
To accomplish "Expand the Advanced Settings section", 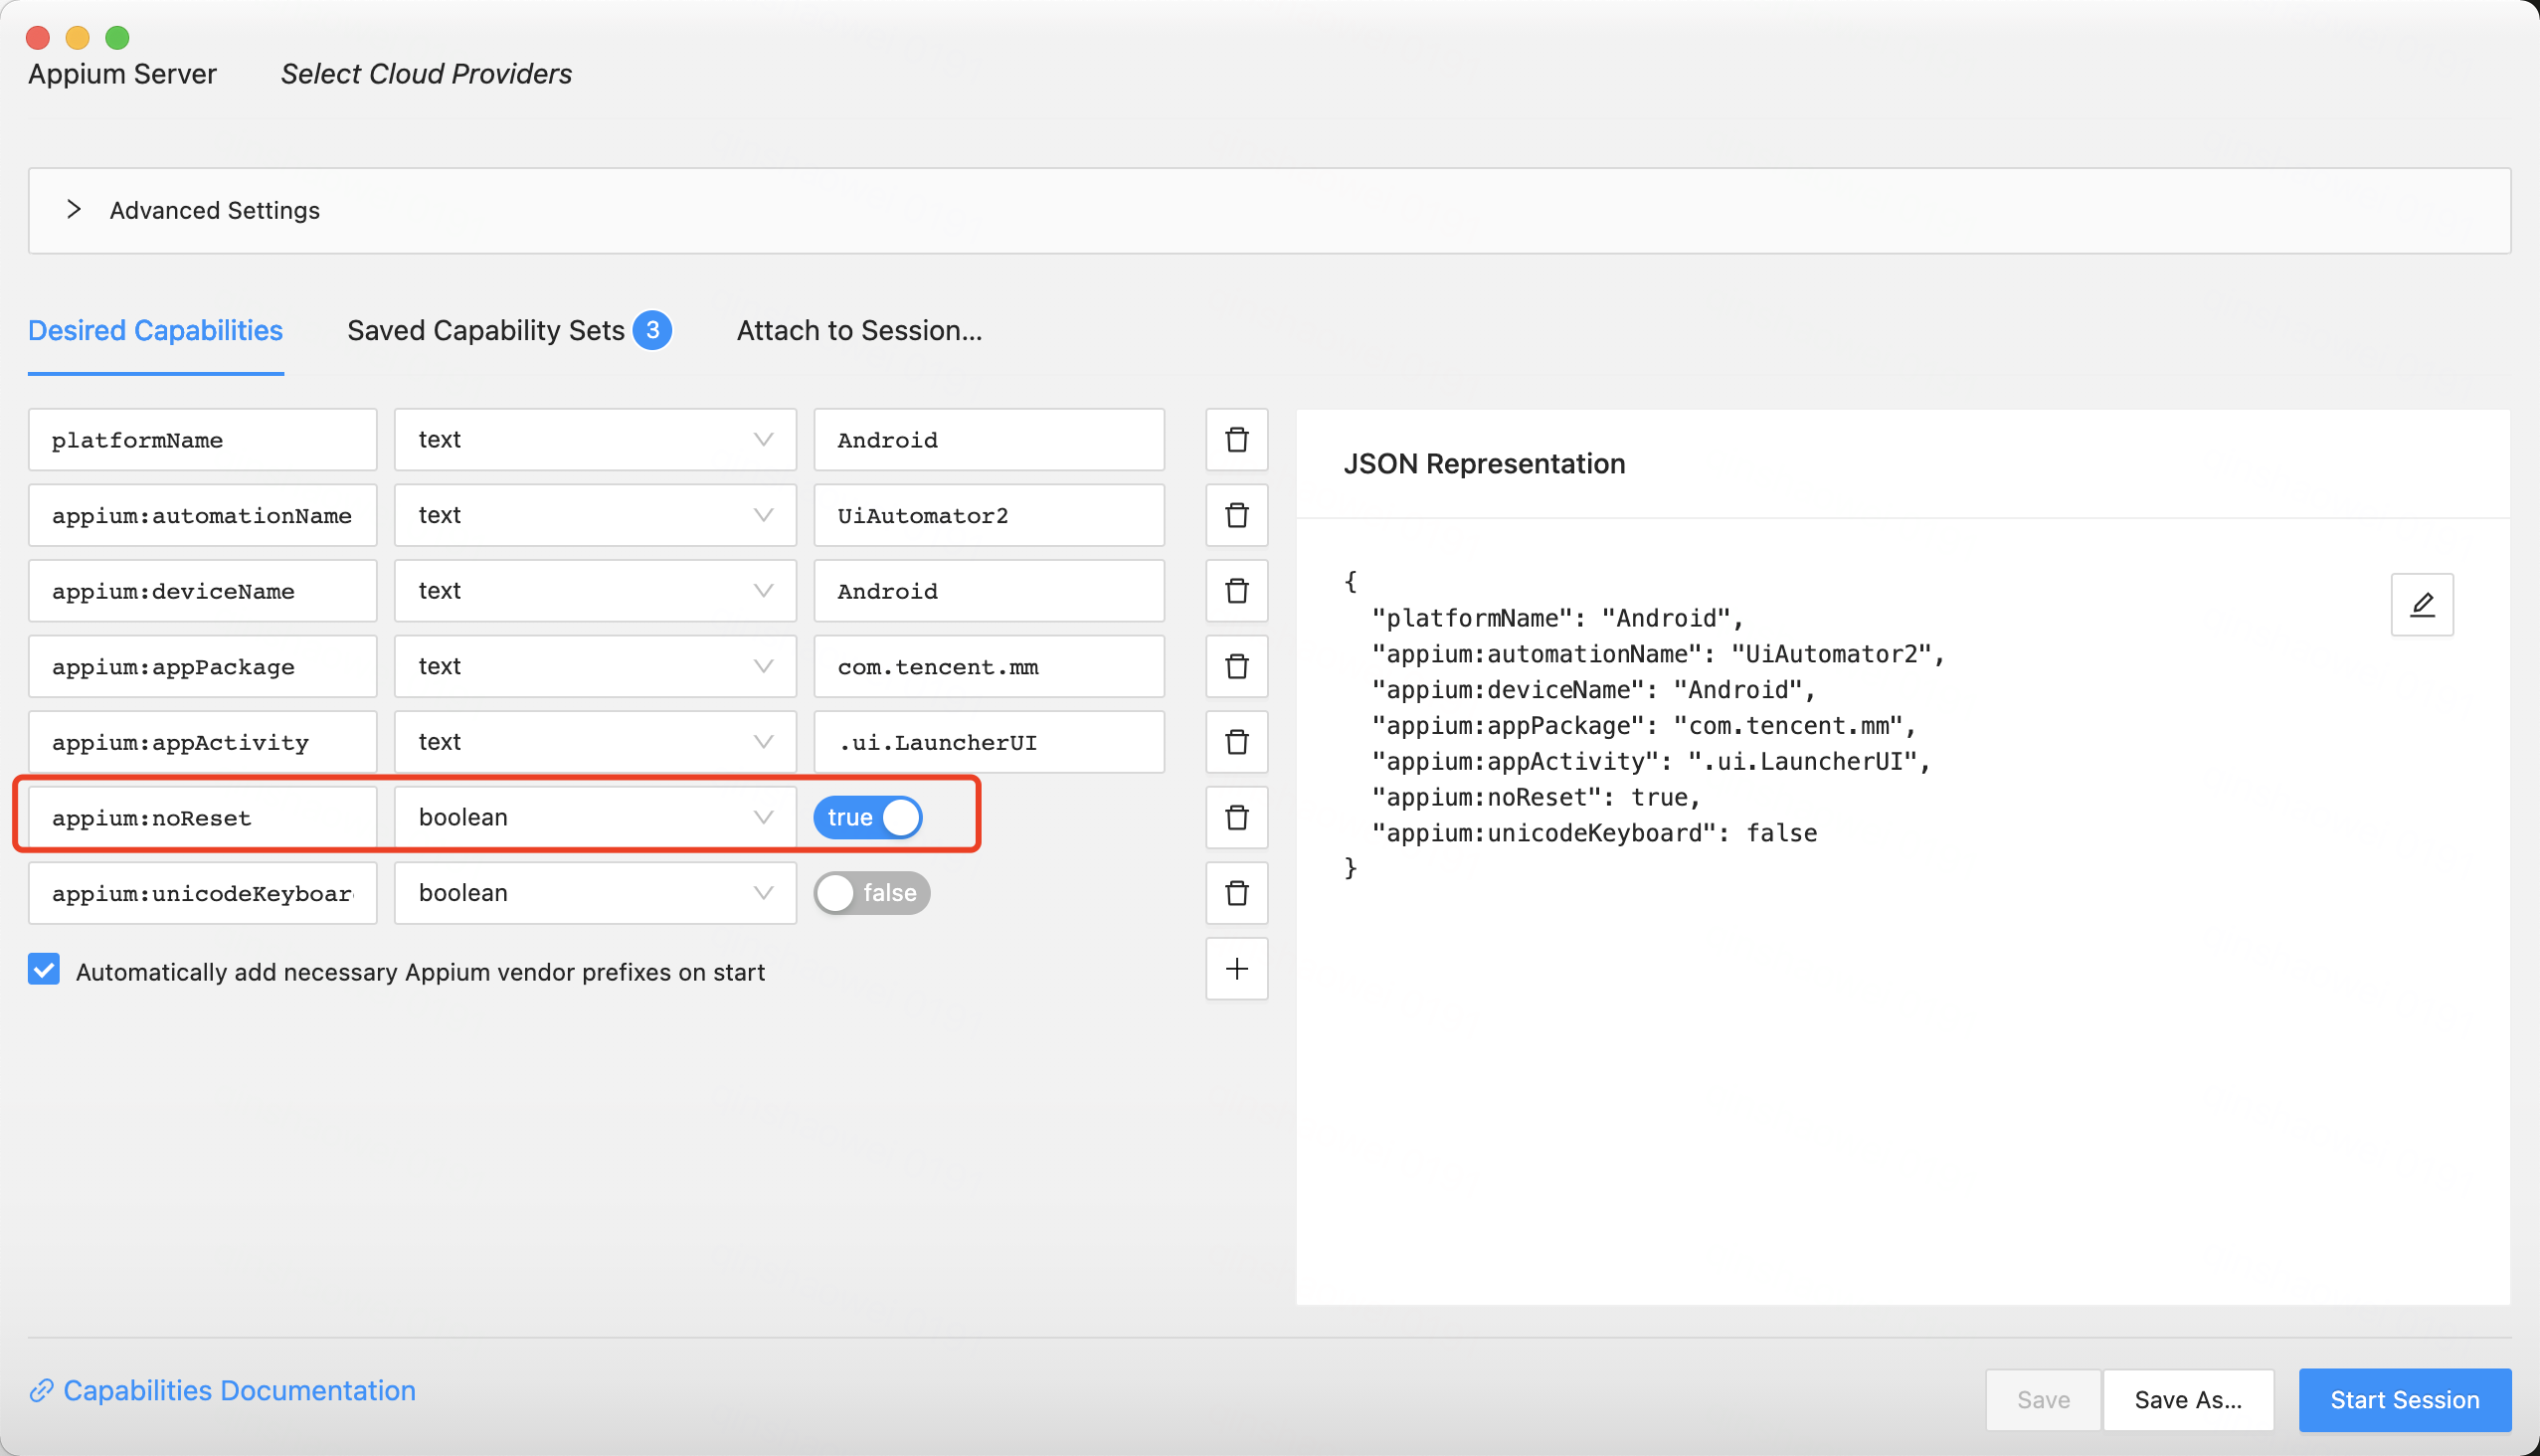I will coord(74,210).
